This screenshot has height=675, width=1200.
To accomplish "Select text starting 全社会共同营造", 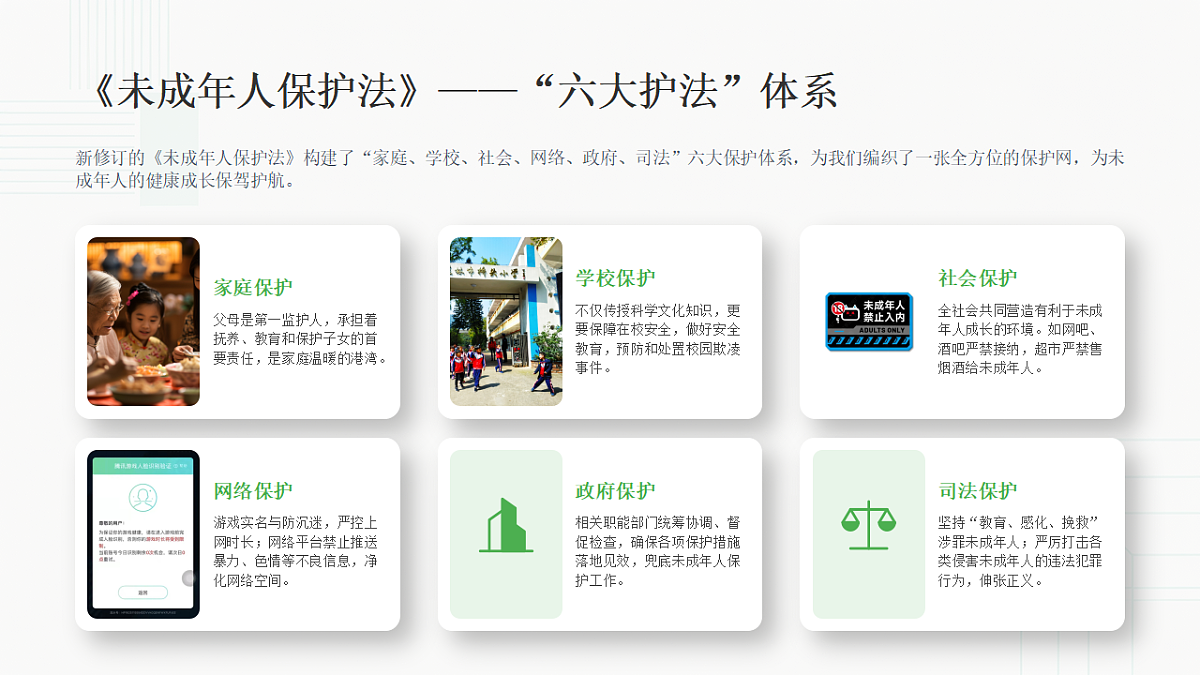I will [1021, 339].
